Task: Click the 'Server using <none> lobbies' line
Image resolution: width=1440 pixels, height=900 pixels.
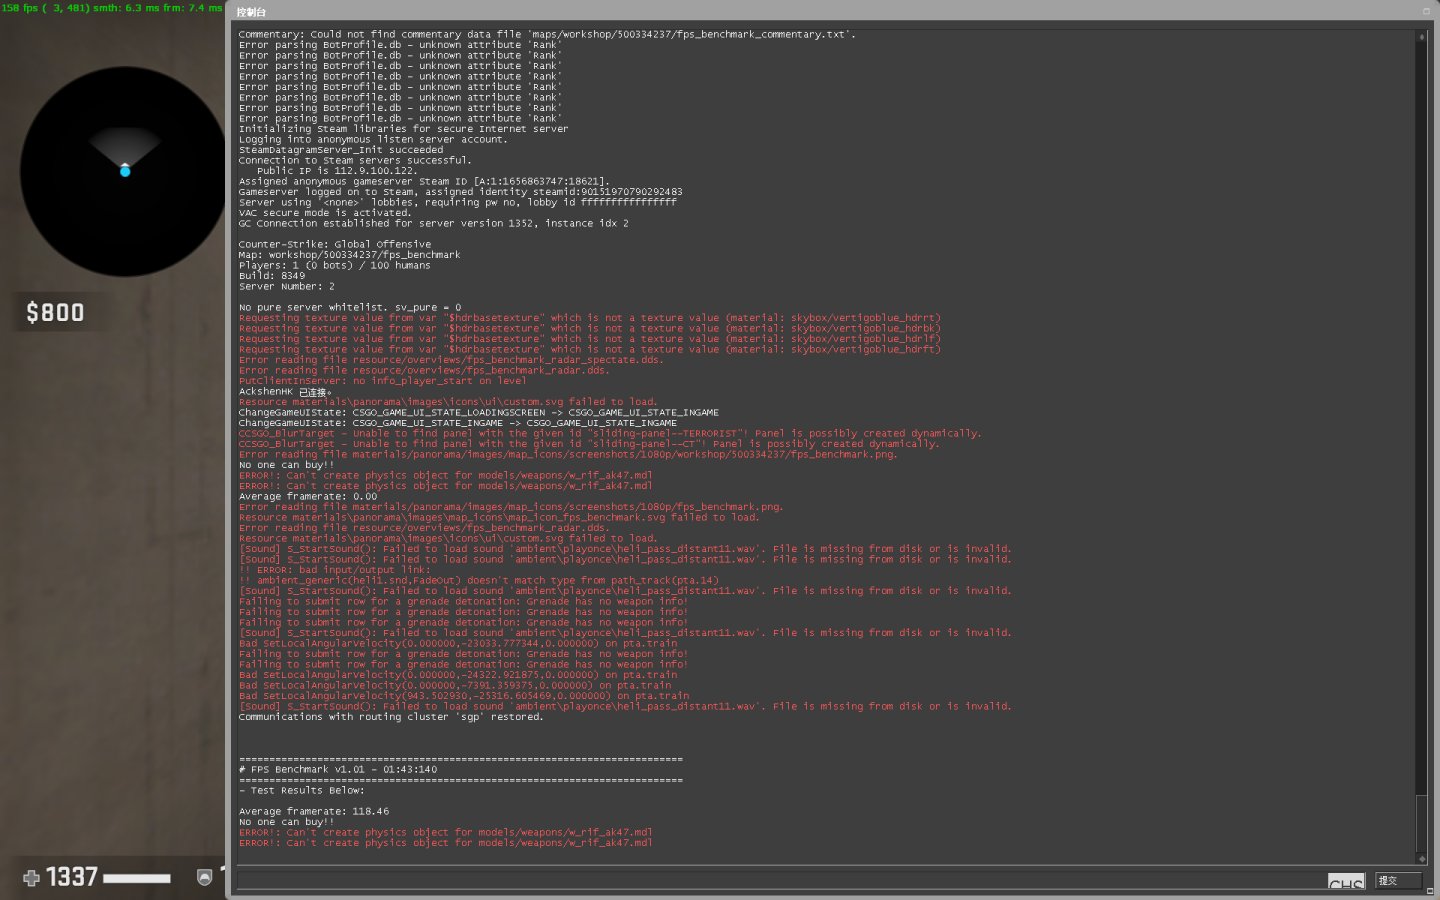Action: coord(458,202)
